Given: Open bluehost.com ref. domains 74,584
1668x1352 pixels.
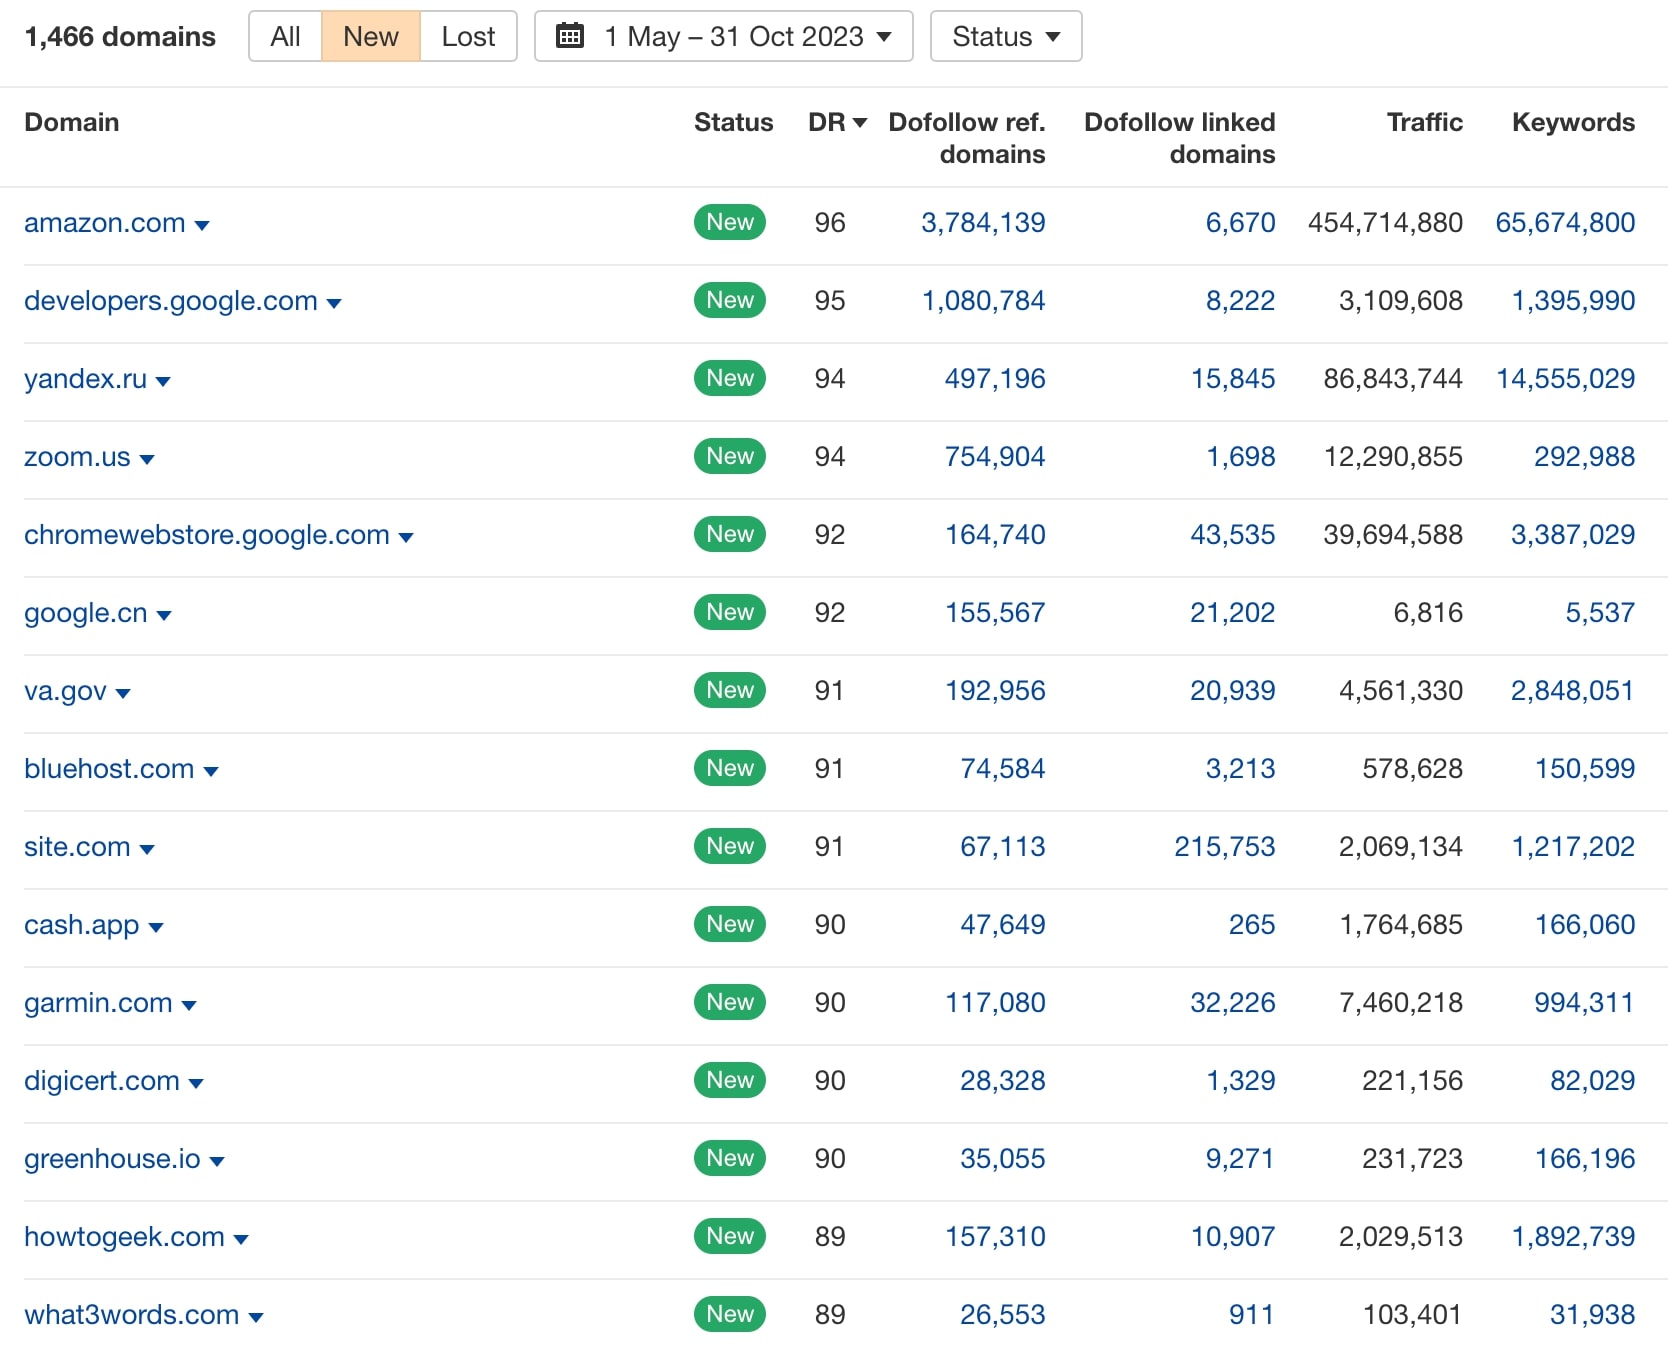Looking at the screenshot, I should point(1003,768).
